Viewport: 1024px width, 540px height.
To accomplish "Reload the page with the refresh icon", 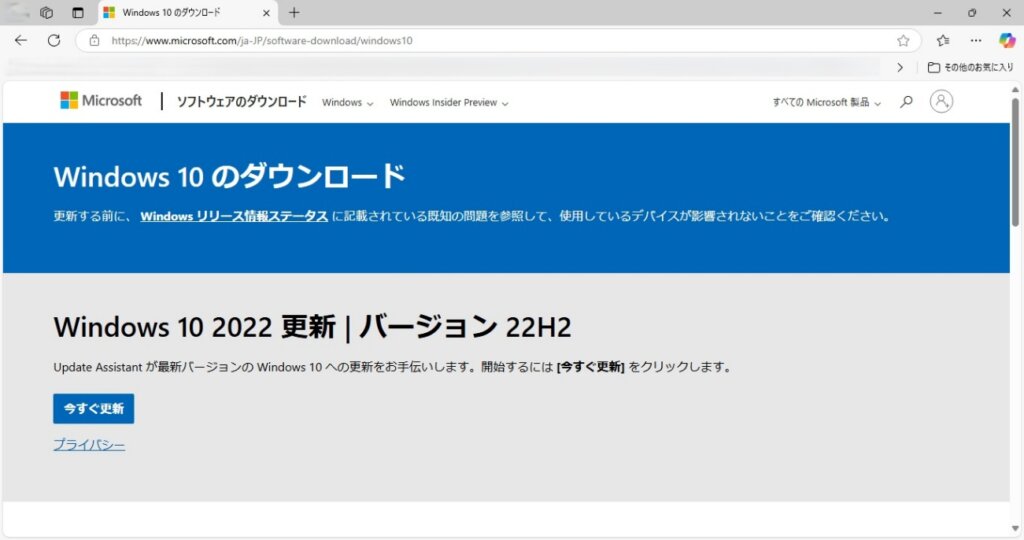I will [54, 40].
